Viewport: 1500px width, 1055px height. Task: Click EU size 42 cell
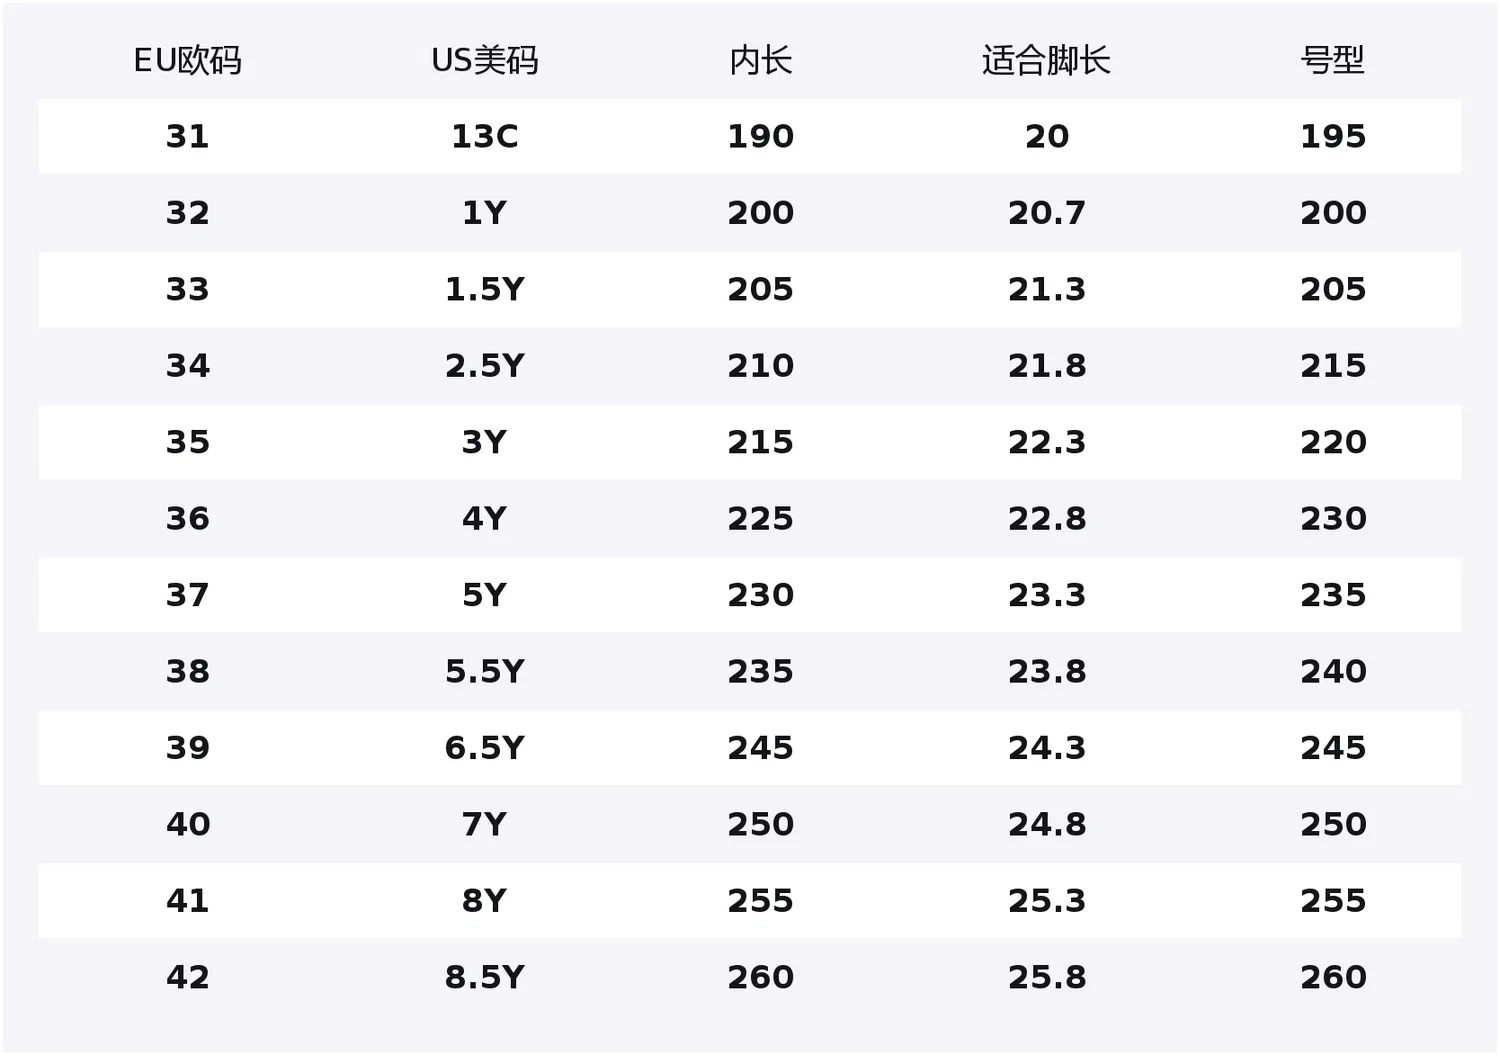(x=187, y=978)
